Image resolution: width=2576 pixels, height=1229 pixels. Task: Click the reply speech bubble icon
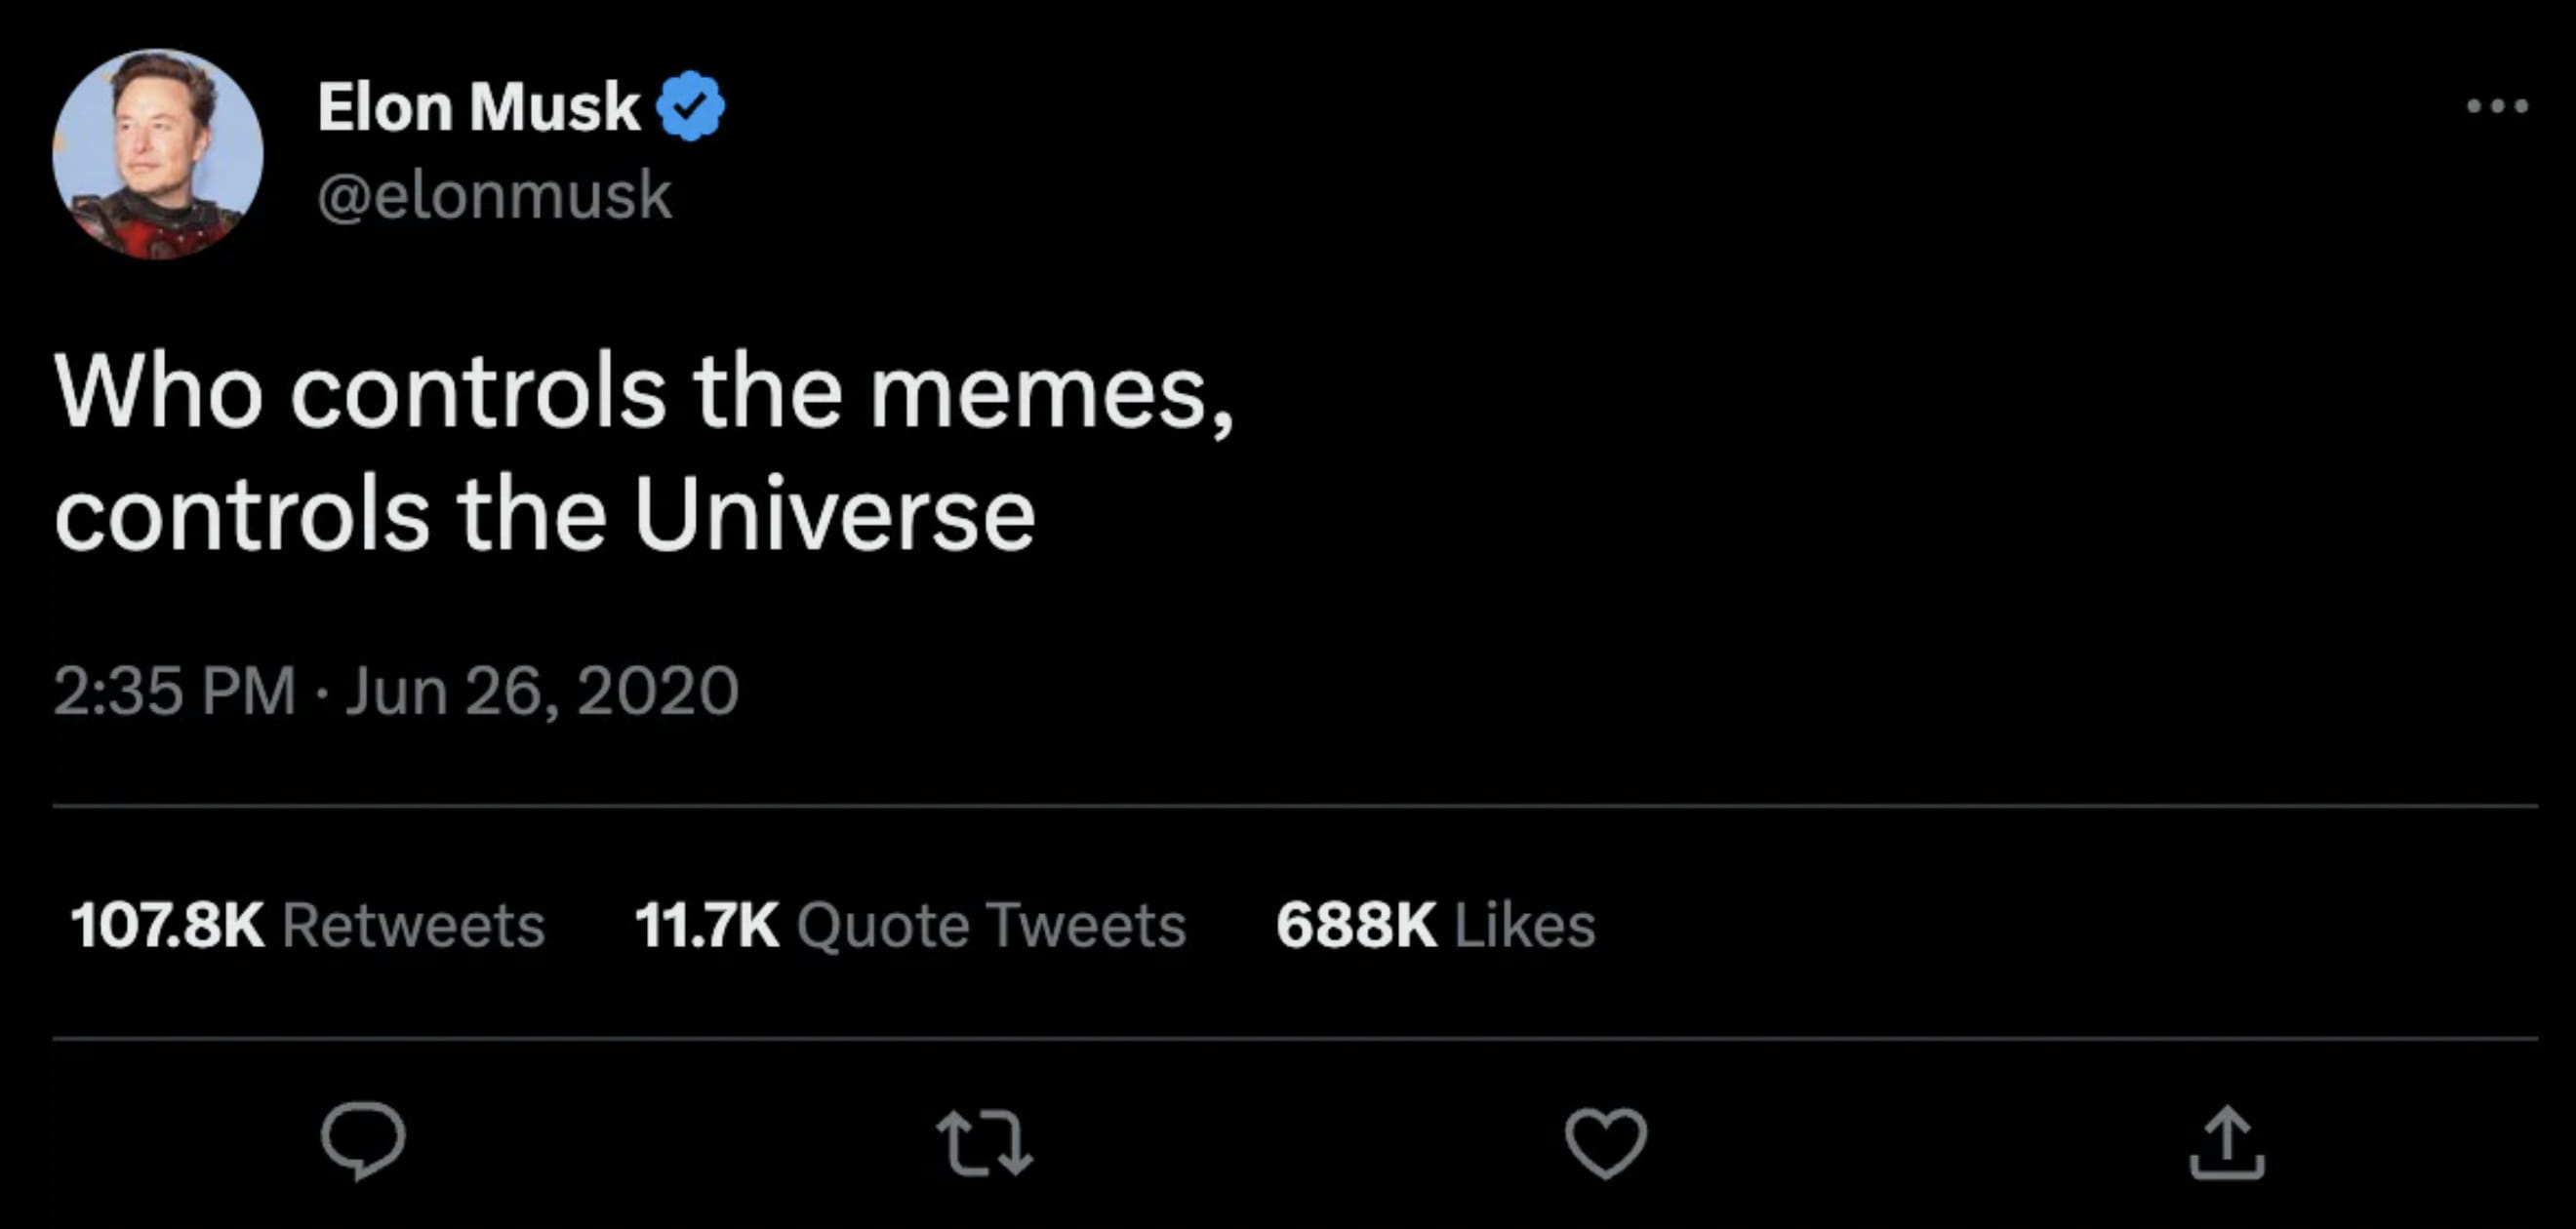pos(363,1140)
